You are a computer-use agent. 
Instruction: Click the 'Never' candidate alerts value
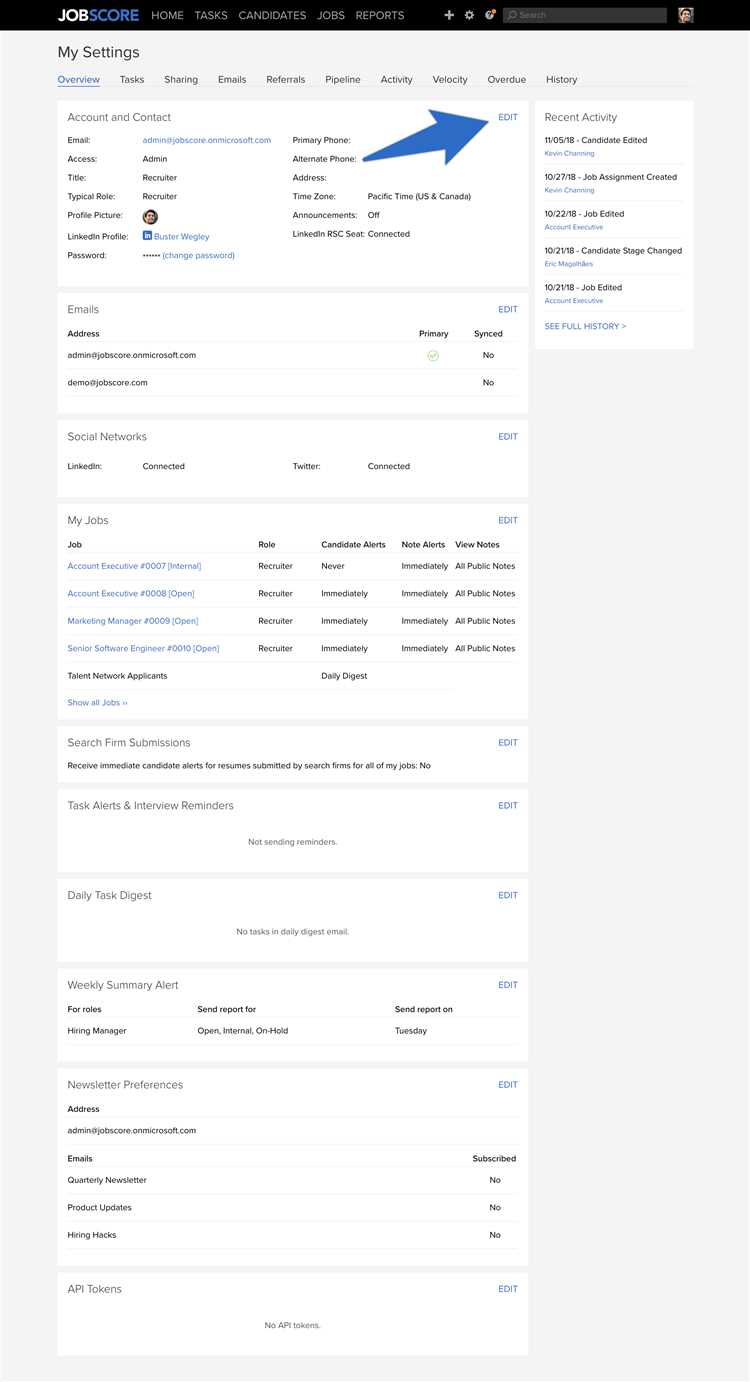(333, 566)
